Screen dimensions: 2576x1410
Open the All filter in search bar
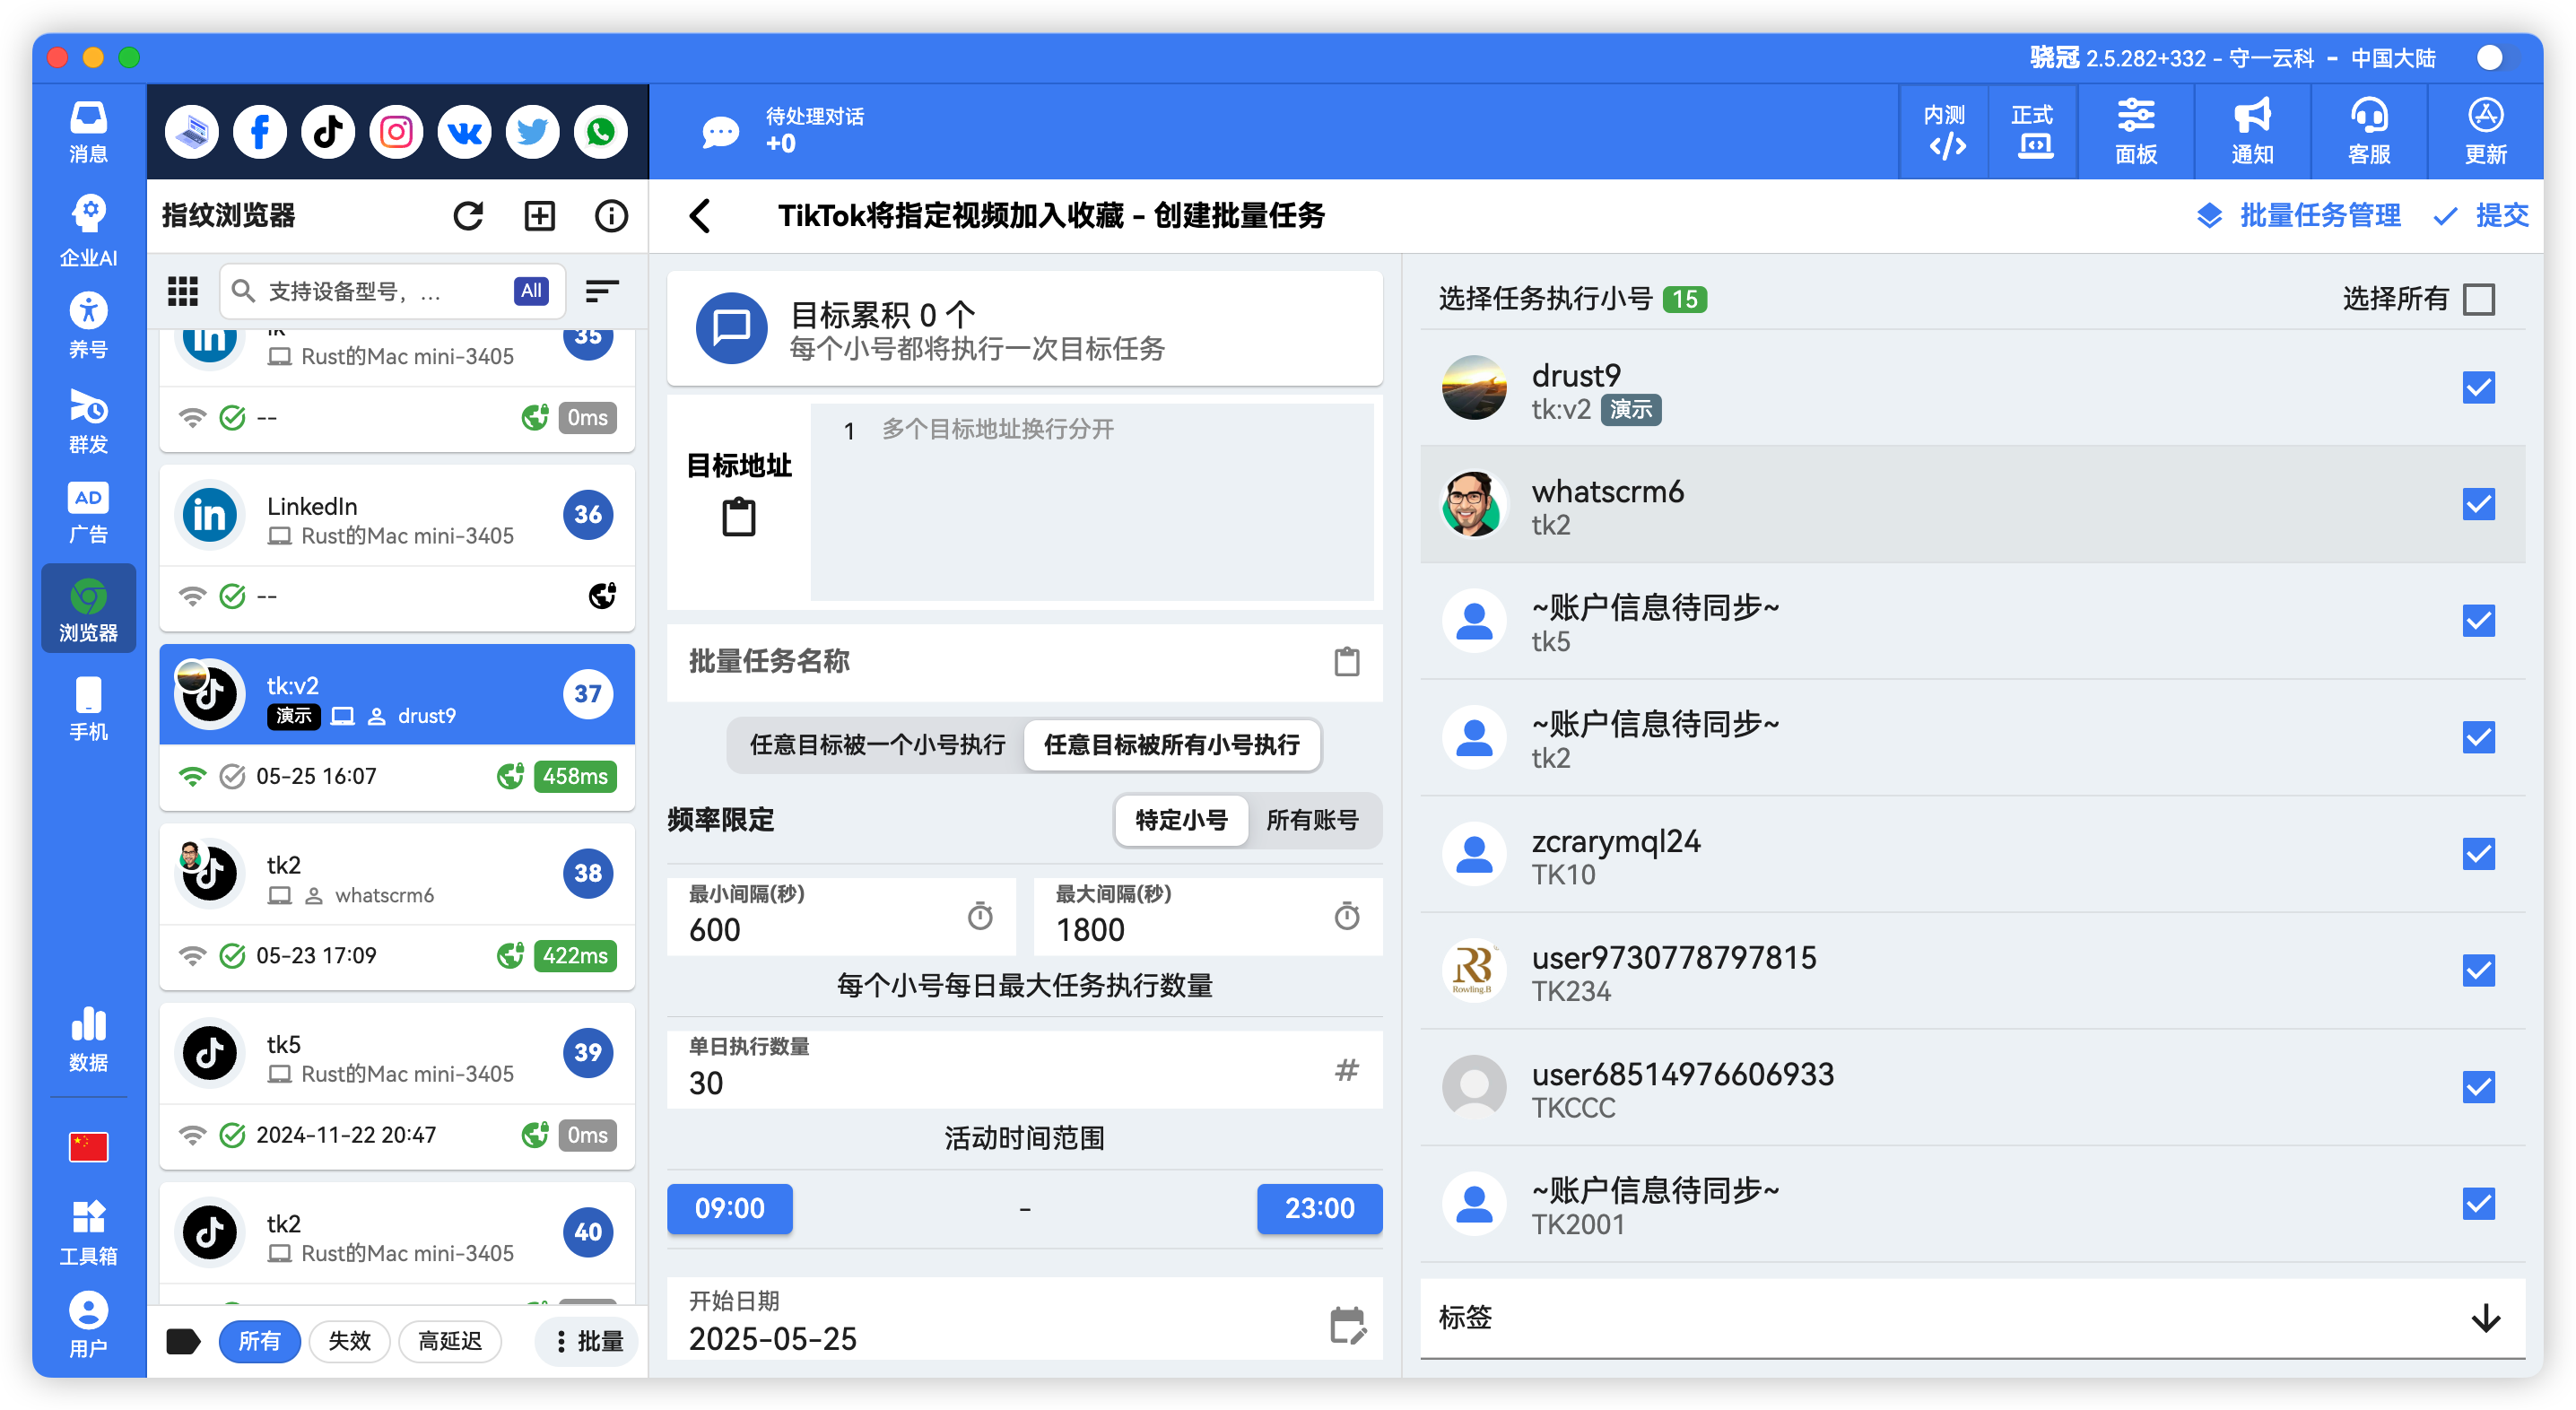(530, 291)
